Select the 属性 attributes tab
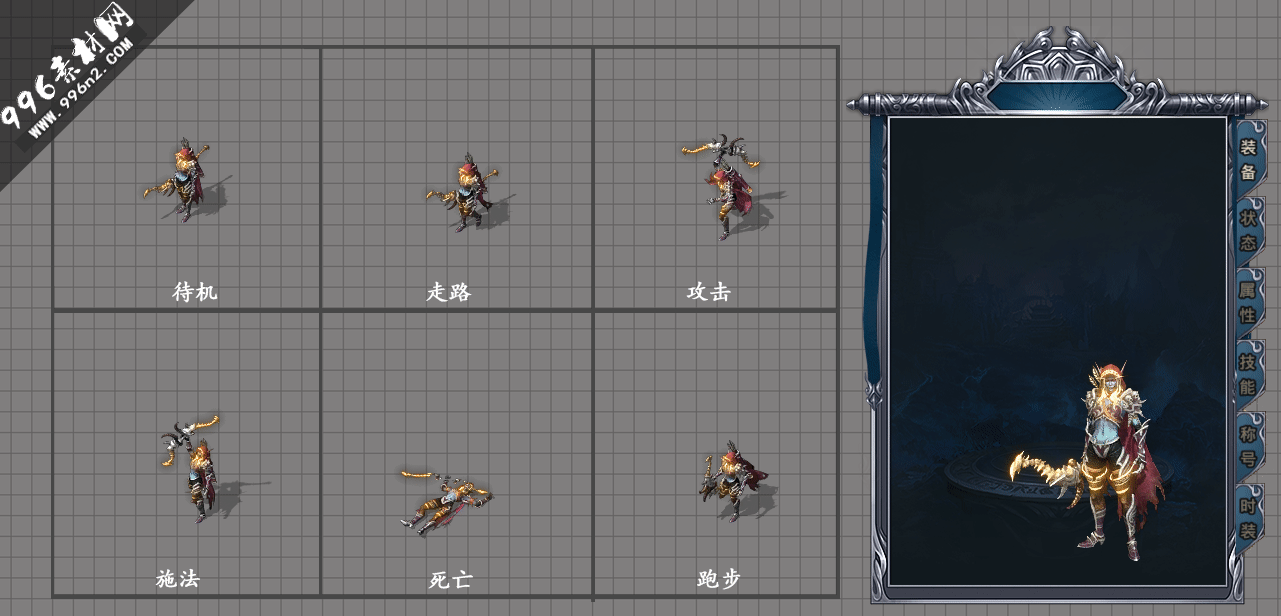 click(x=1248, y=302)
